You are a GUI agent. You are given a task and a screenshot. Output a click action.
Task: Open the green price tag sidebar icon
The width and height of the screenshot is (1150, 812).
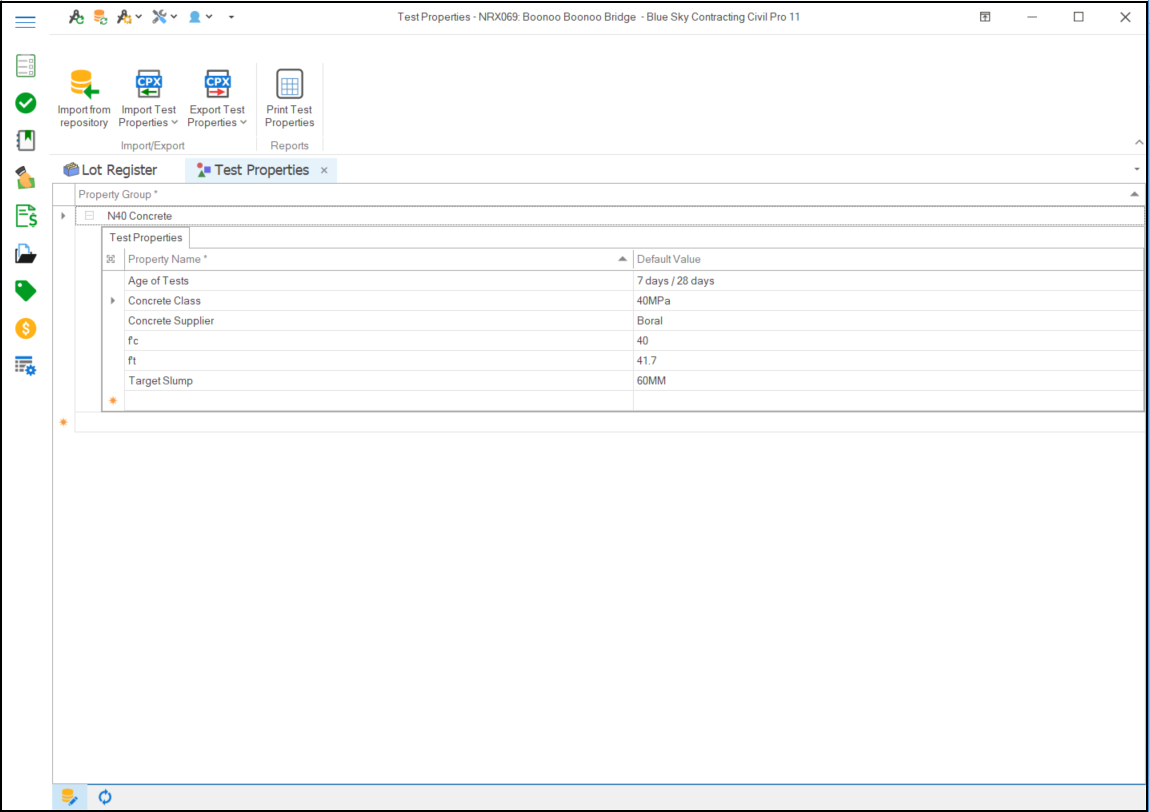(x=26, y=291)
